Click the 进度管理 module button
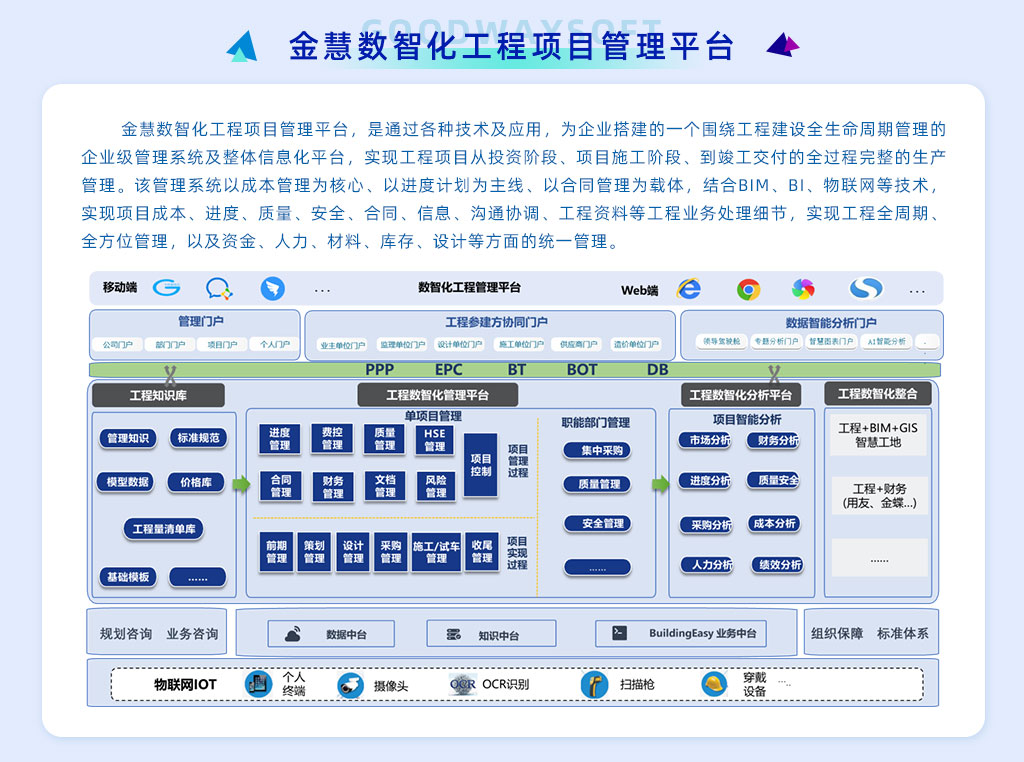This screenshot has height=762, width=1024. 280,439
